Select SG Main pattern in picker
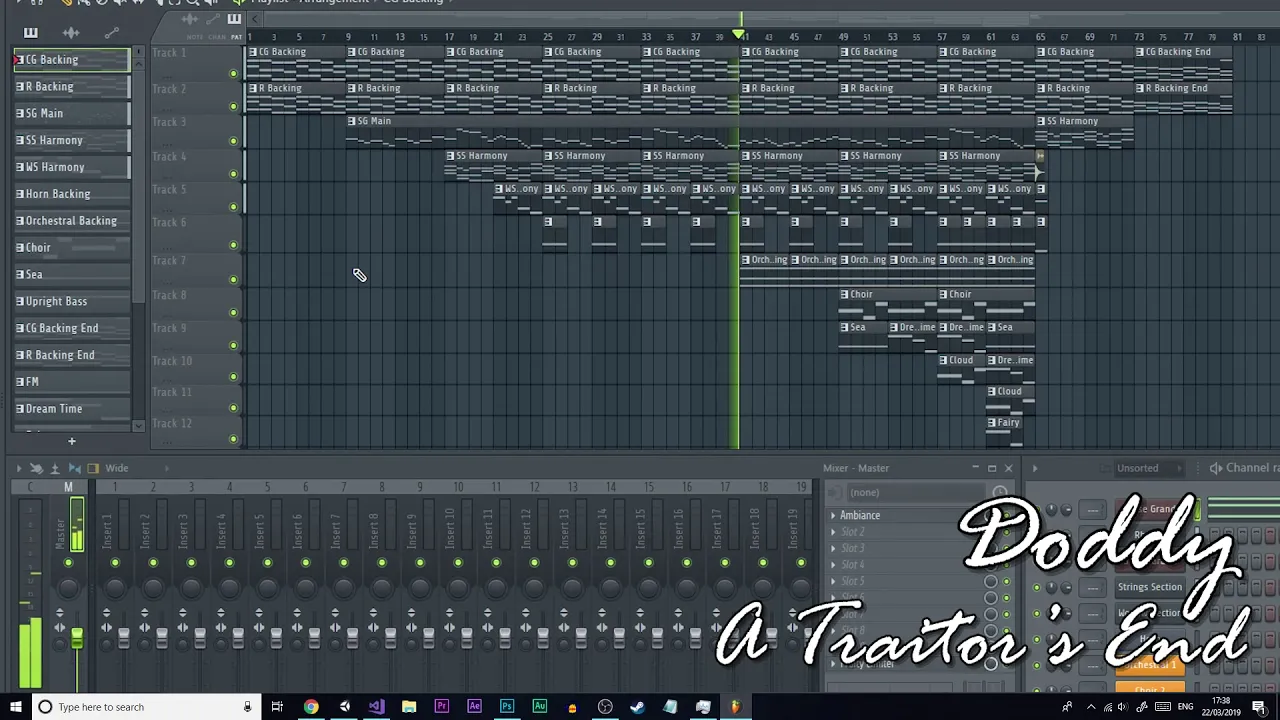The image size is (1280, 720). 72,114
